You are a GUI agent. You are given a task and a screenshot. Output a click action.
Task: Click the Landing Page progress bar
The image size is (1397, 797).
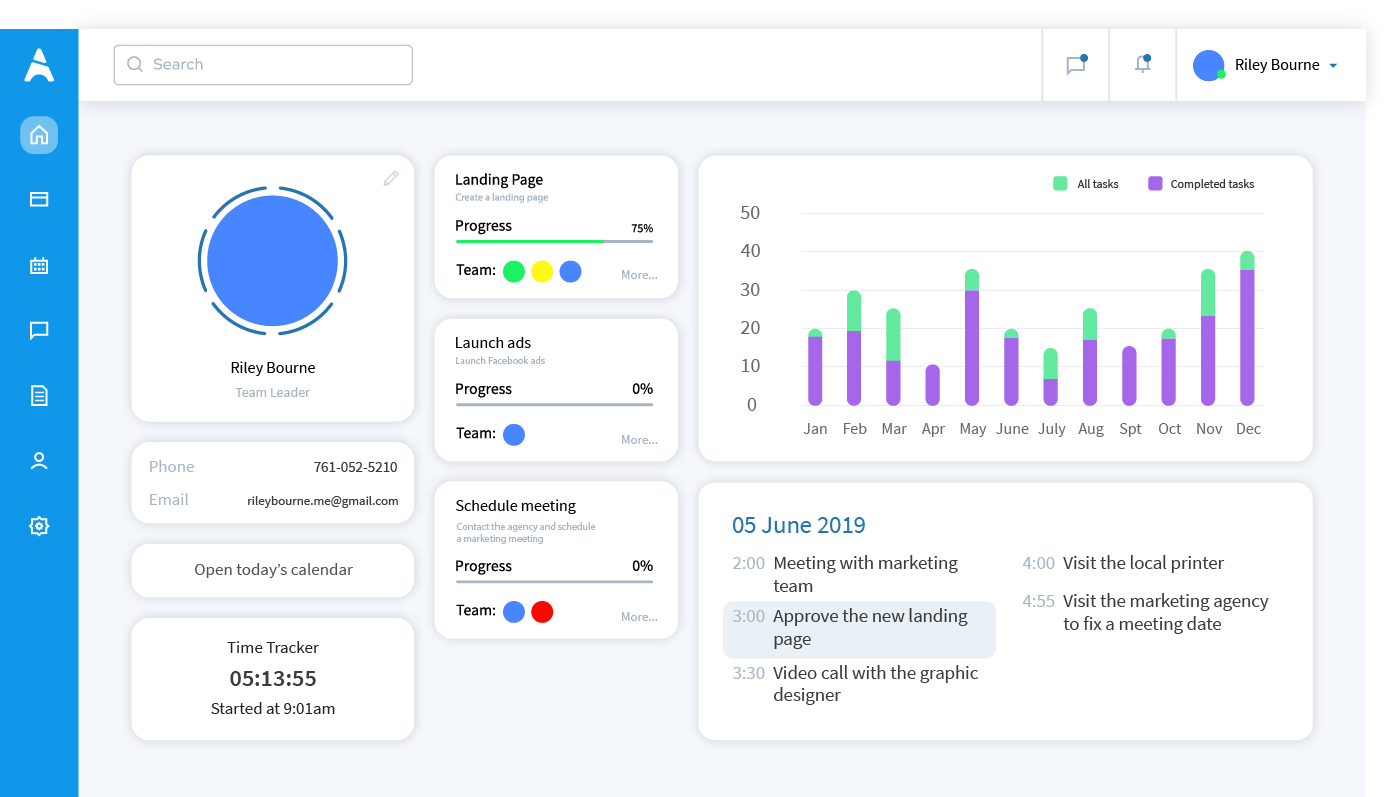(x=554, y=241)
